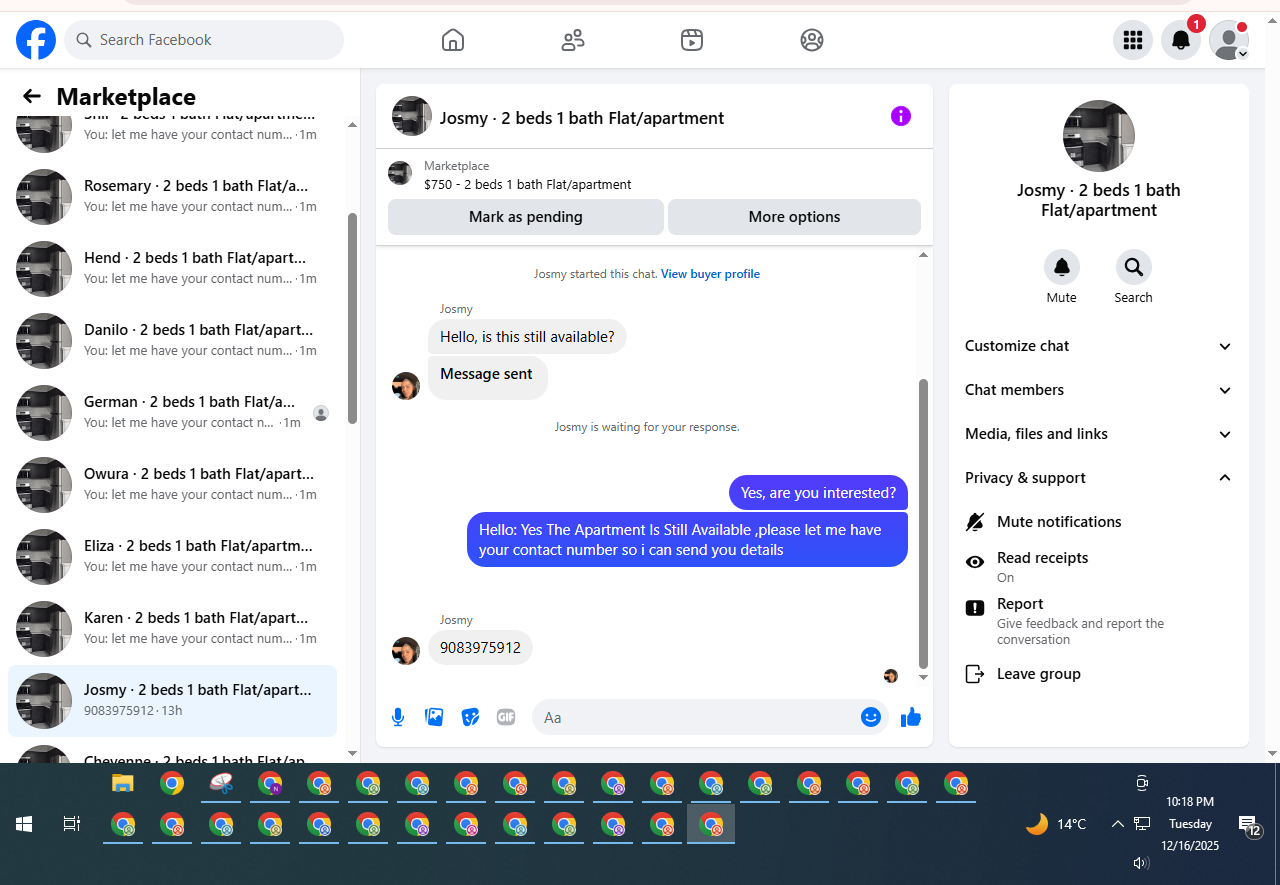
Task: Open the Rosemary conversation
Action: point(172,196)
